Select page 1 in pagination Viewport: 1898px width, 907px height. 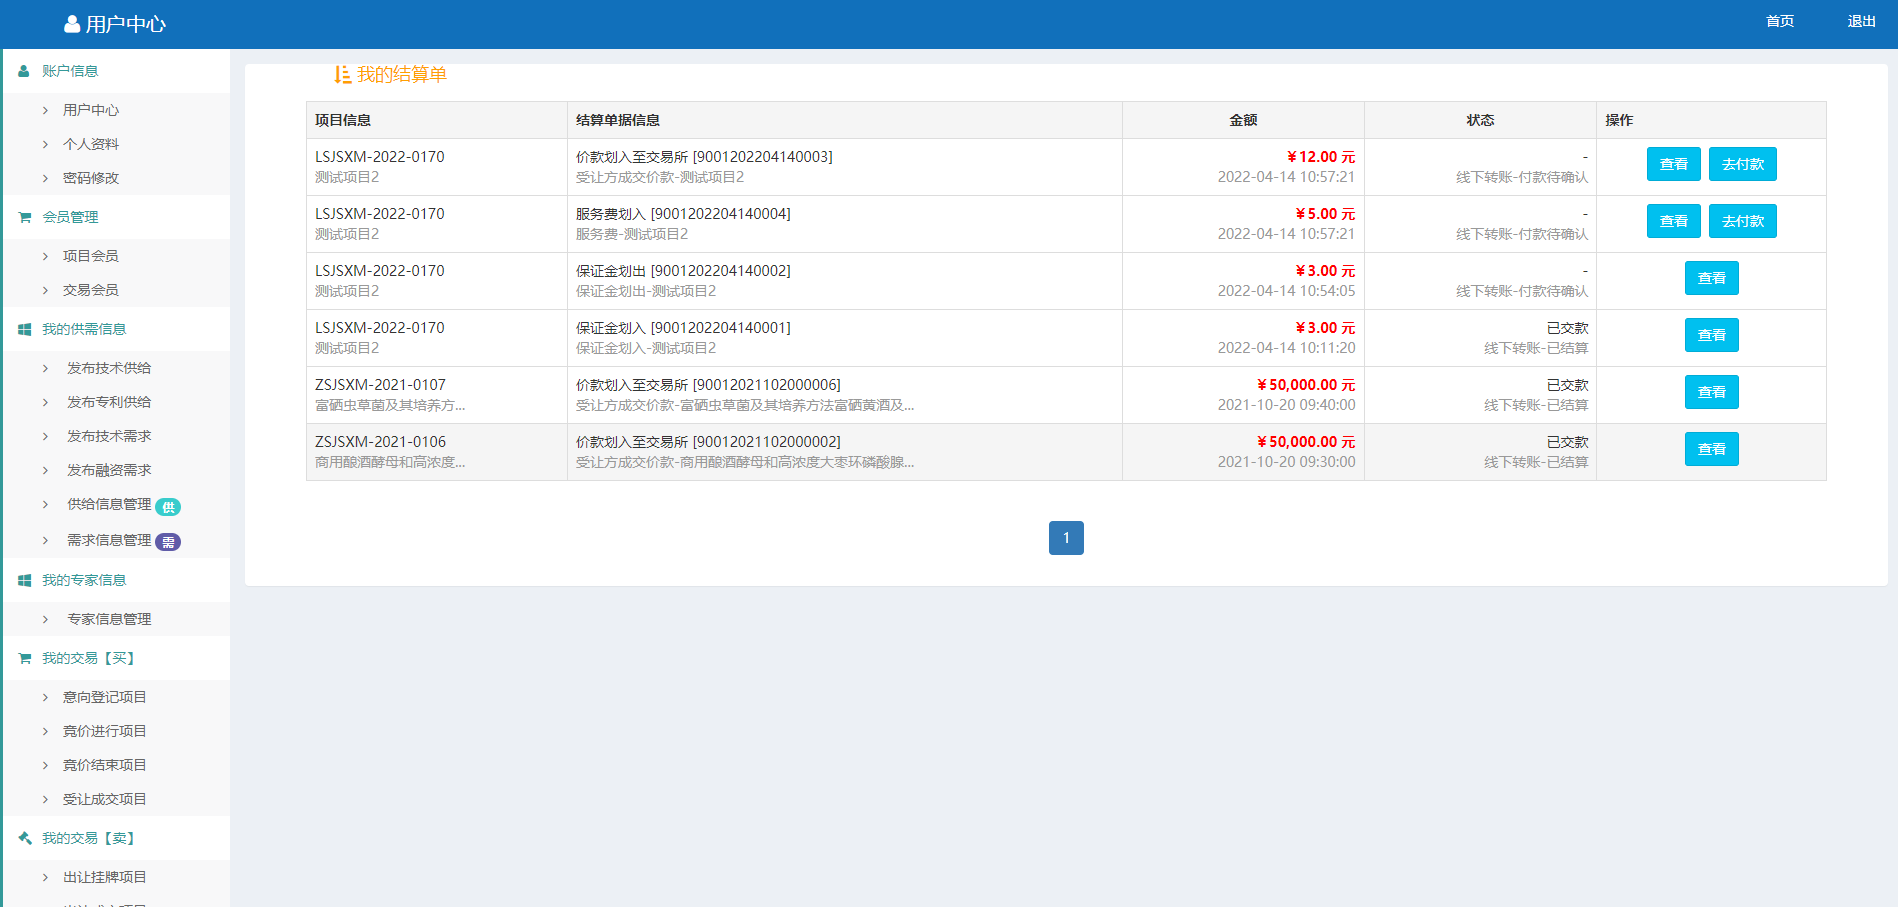(1066, 538)
